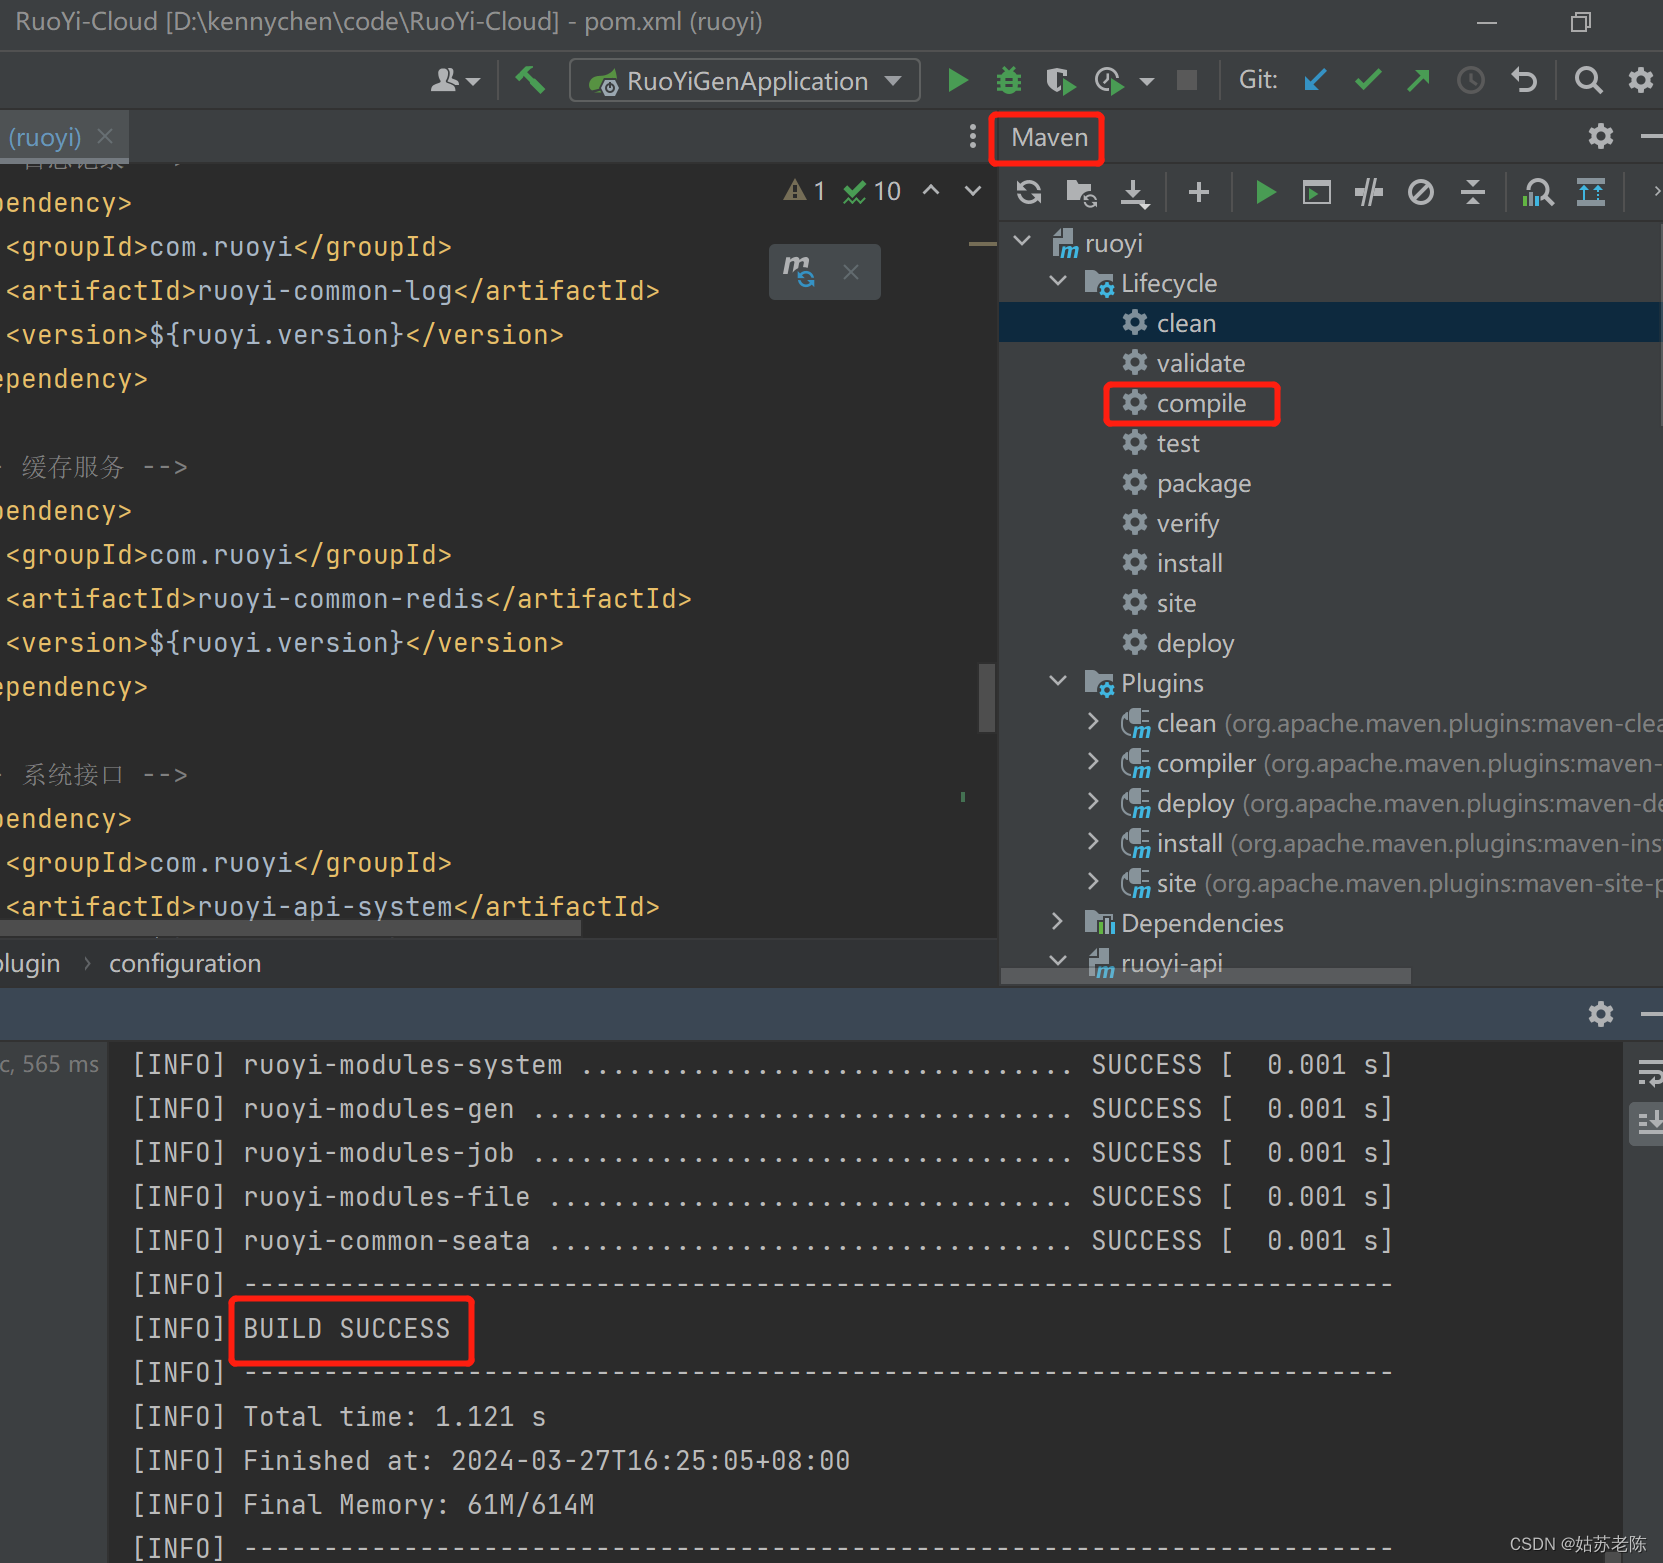Viewport: 1663px width, 1563px height.
Task: Expand the site plugin node
Action: 1094,881
